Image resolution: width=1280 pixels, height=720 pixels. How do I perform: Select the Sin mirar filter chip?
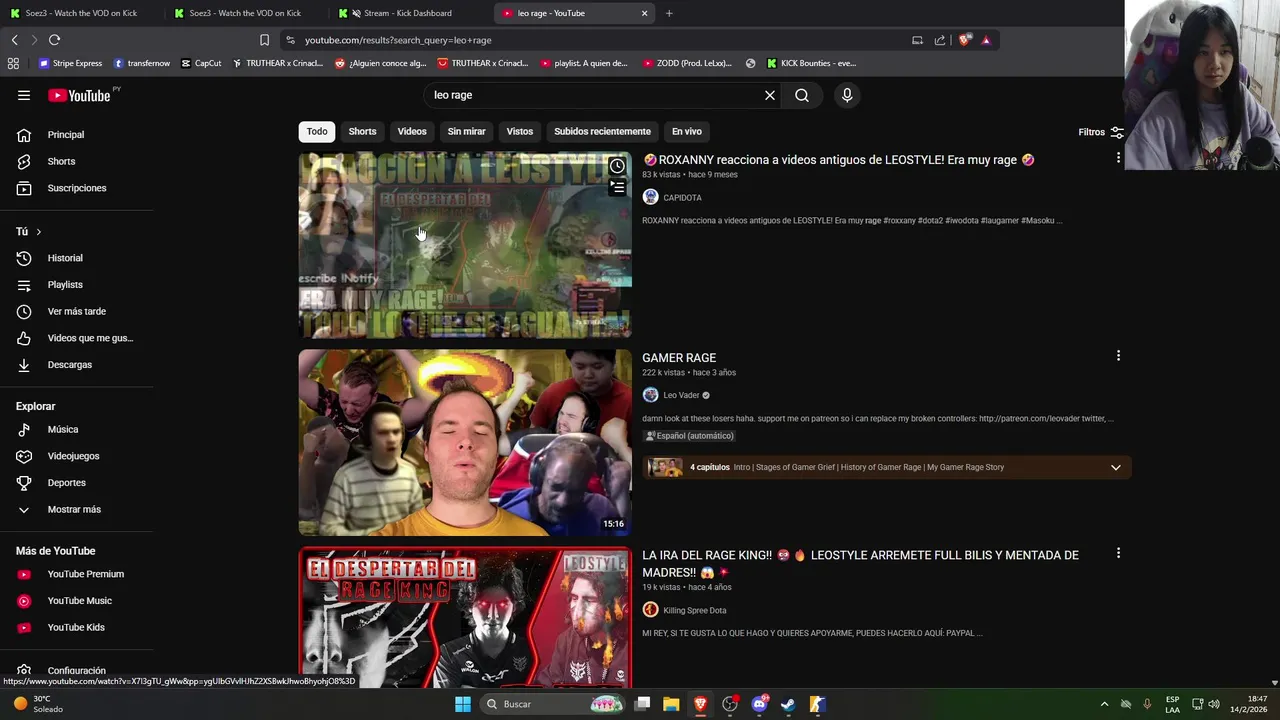tap(466, 131)
